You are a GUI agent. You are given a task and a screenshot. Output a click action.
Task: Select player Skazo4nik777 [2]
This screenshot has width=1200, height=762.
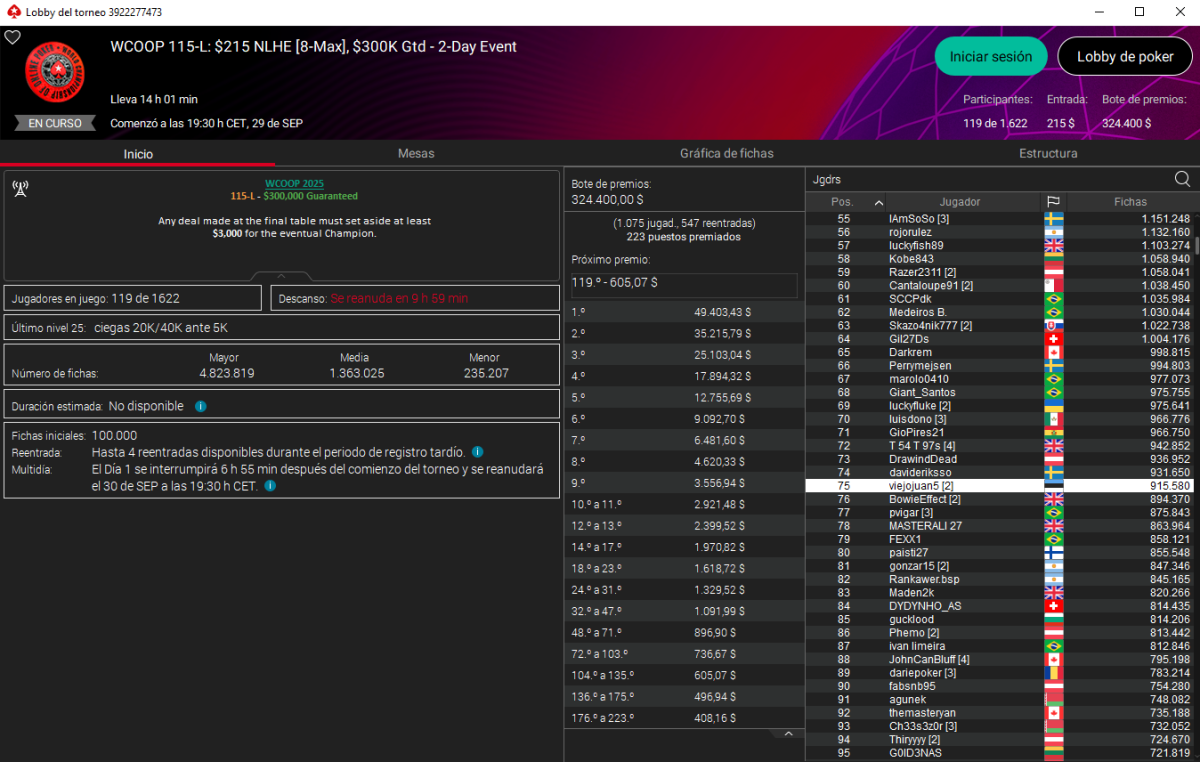(999, 325)
